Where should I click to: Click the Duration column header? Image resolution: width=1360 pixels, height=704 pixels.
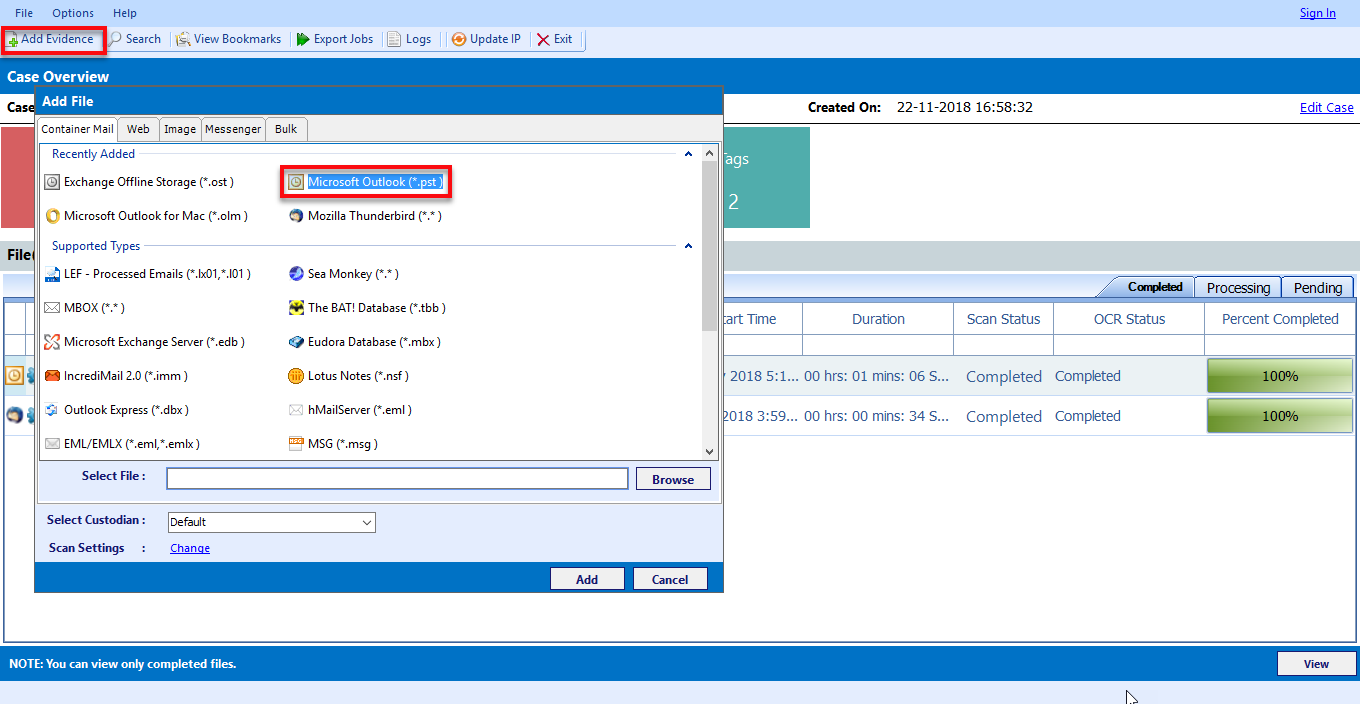pos(878,319)
